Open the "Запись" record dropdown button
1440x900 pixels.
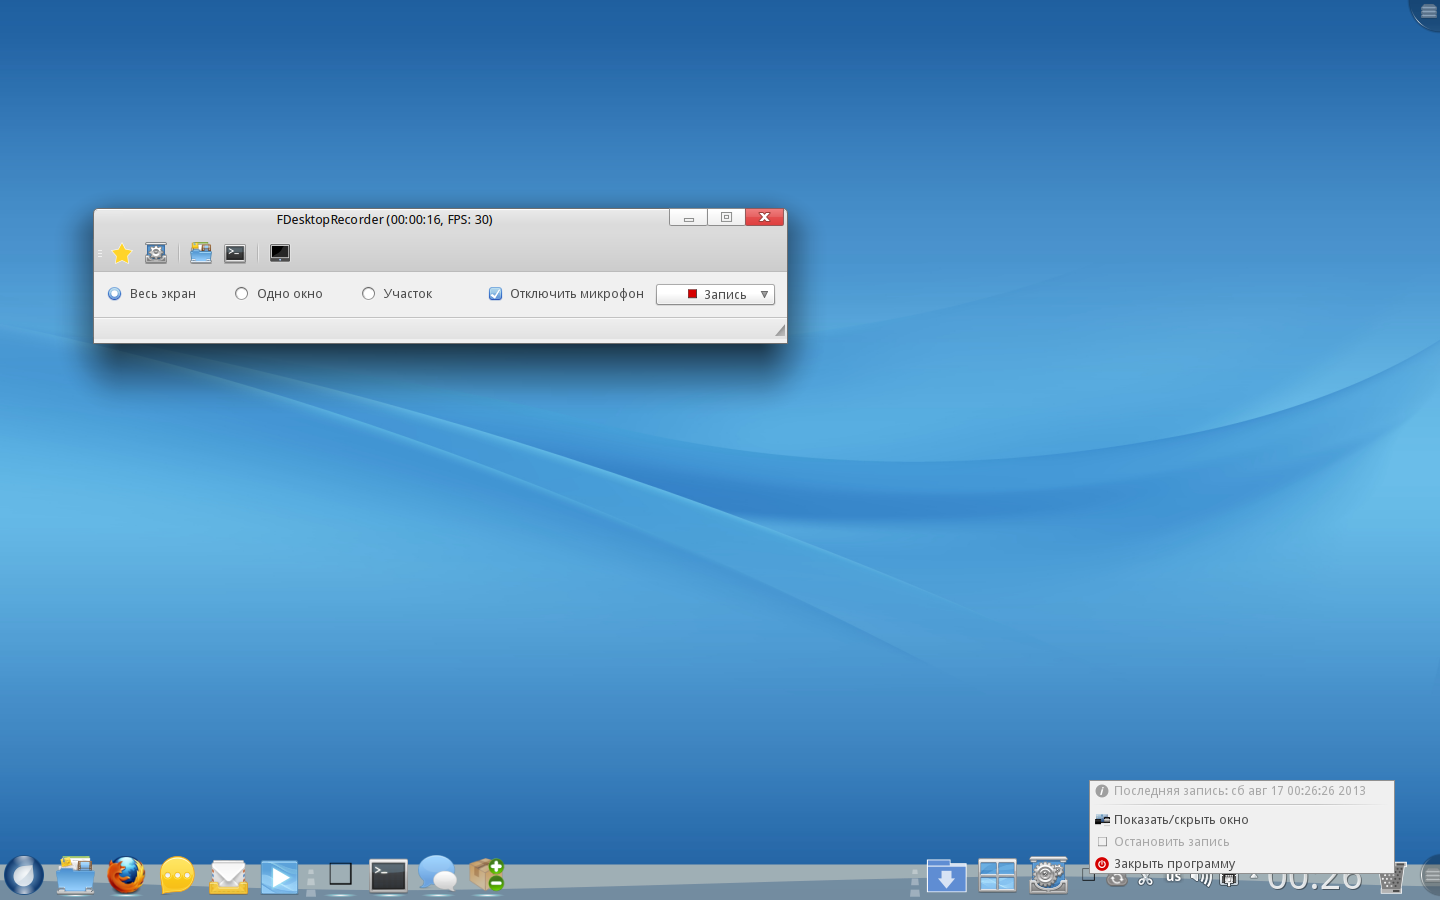point(715,294)
